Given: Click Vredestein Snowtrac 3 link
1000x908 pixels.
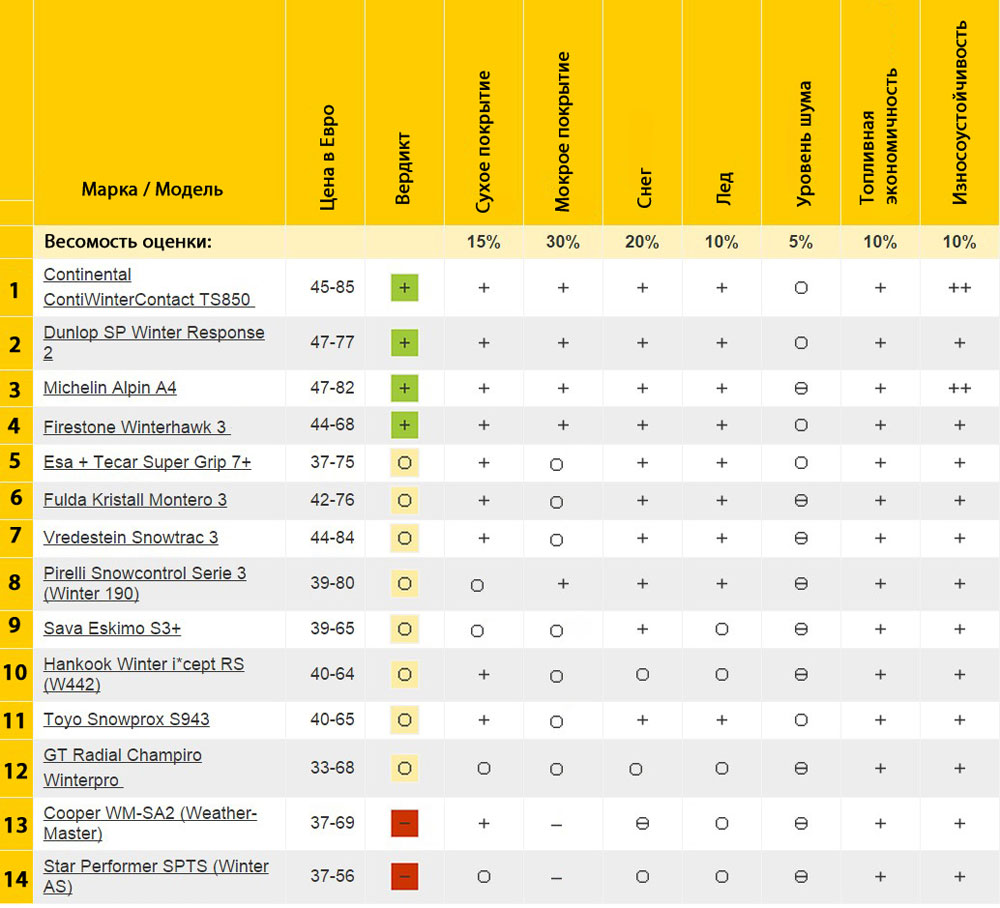Looking at the screenshot, I should click(130, 538).
